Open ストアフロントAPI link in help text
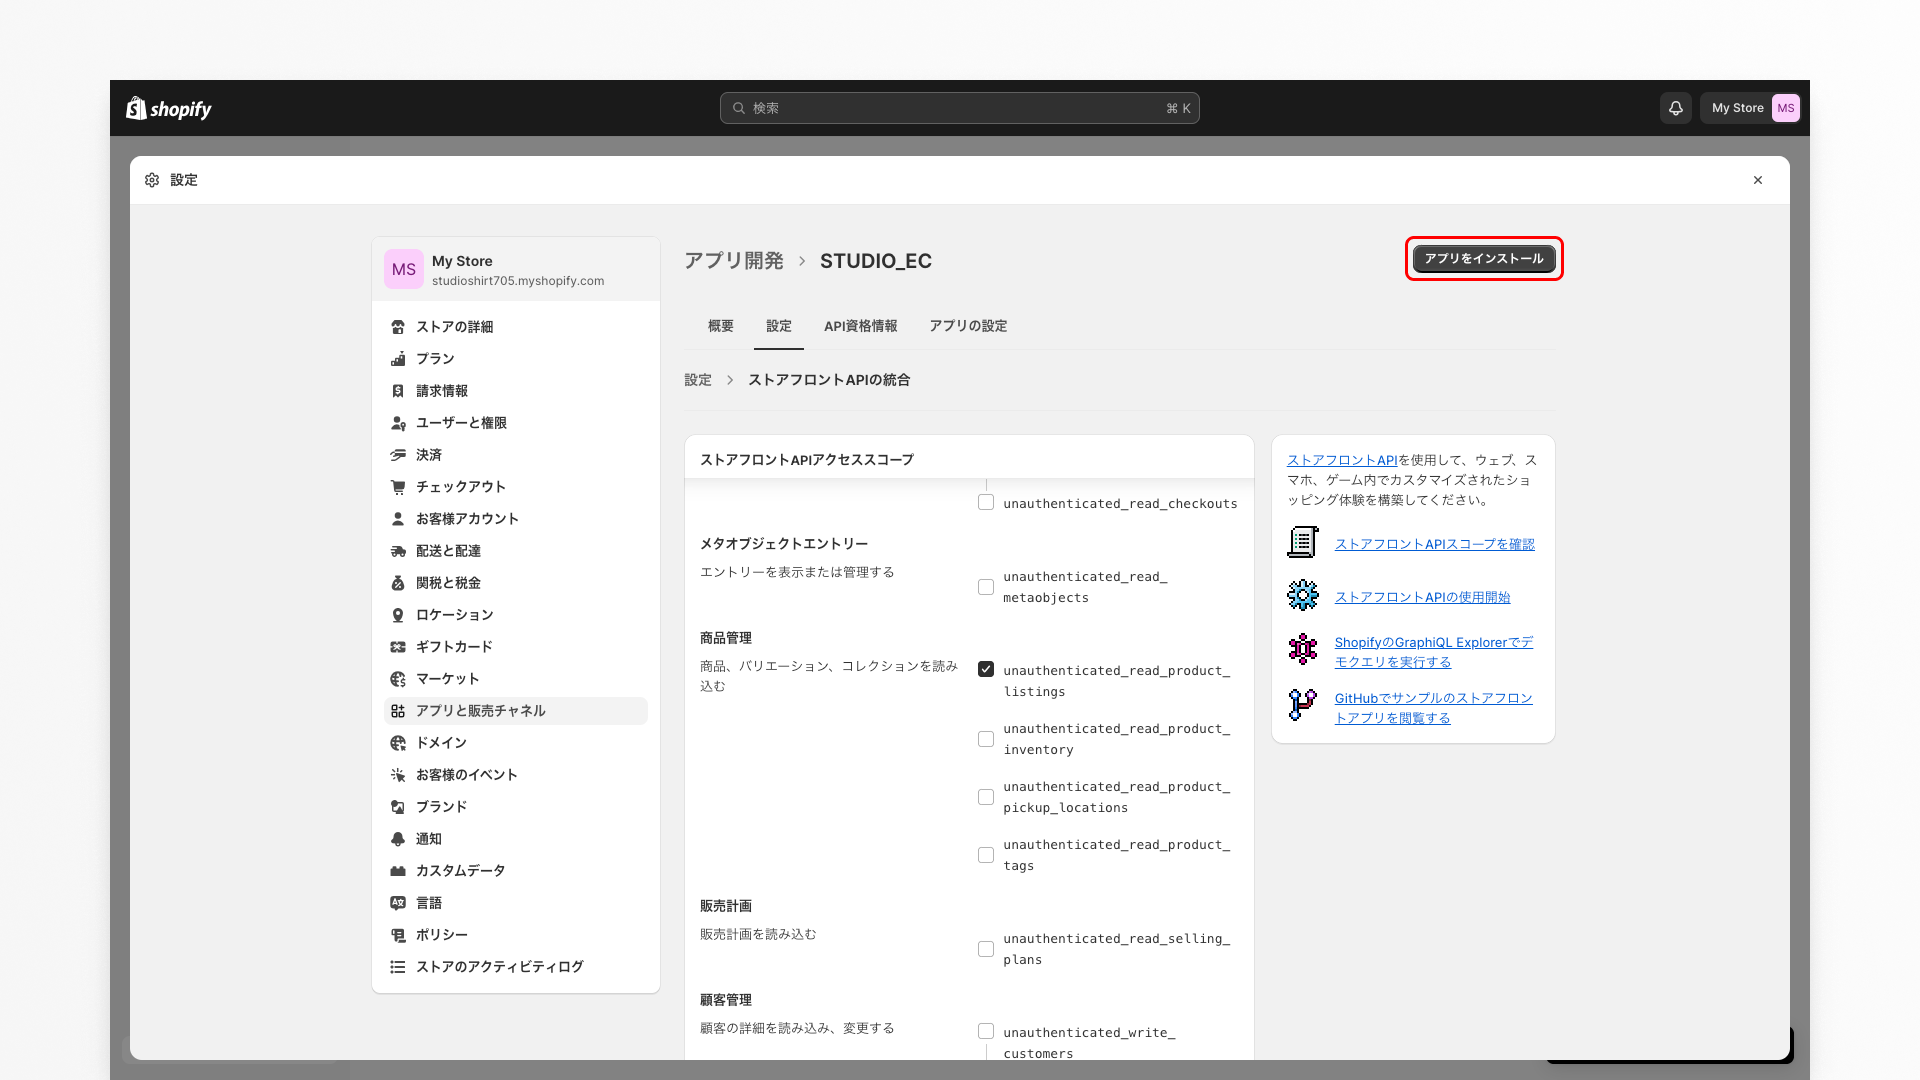The width and height of the screenshot is (1920, 1080). point(1342,460)
